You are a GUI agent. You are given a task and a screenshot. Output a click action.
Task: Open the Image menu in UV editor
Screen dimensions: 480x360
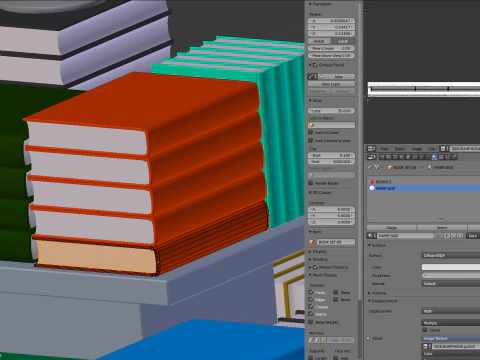(417, 149)
